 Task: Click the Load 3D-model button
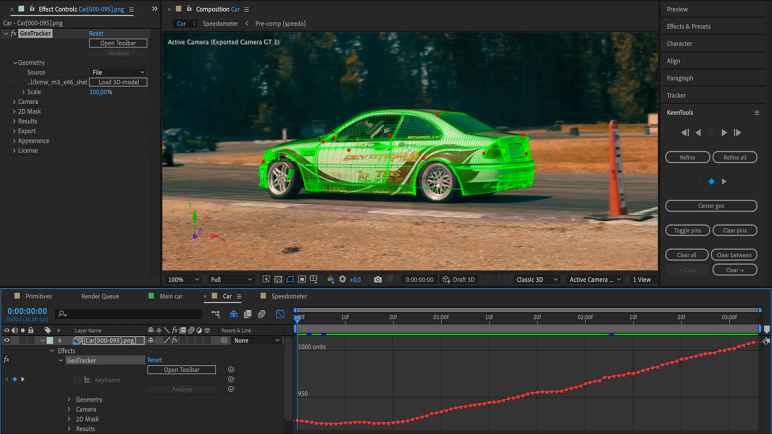pyautogui.click(x=117, y=82)
